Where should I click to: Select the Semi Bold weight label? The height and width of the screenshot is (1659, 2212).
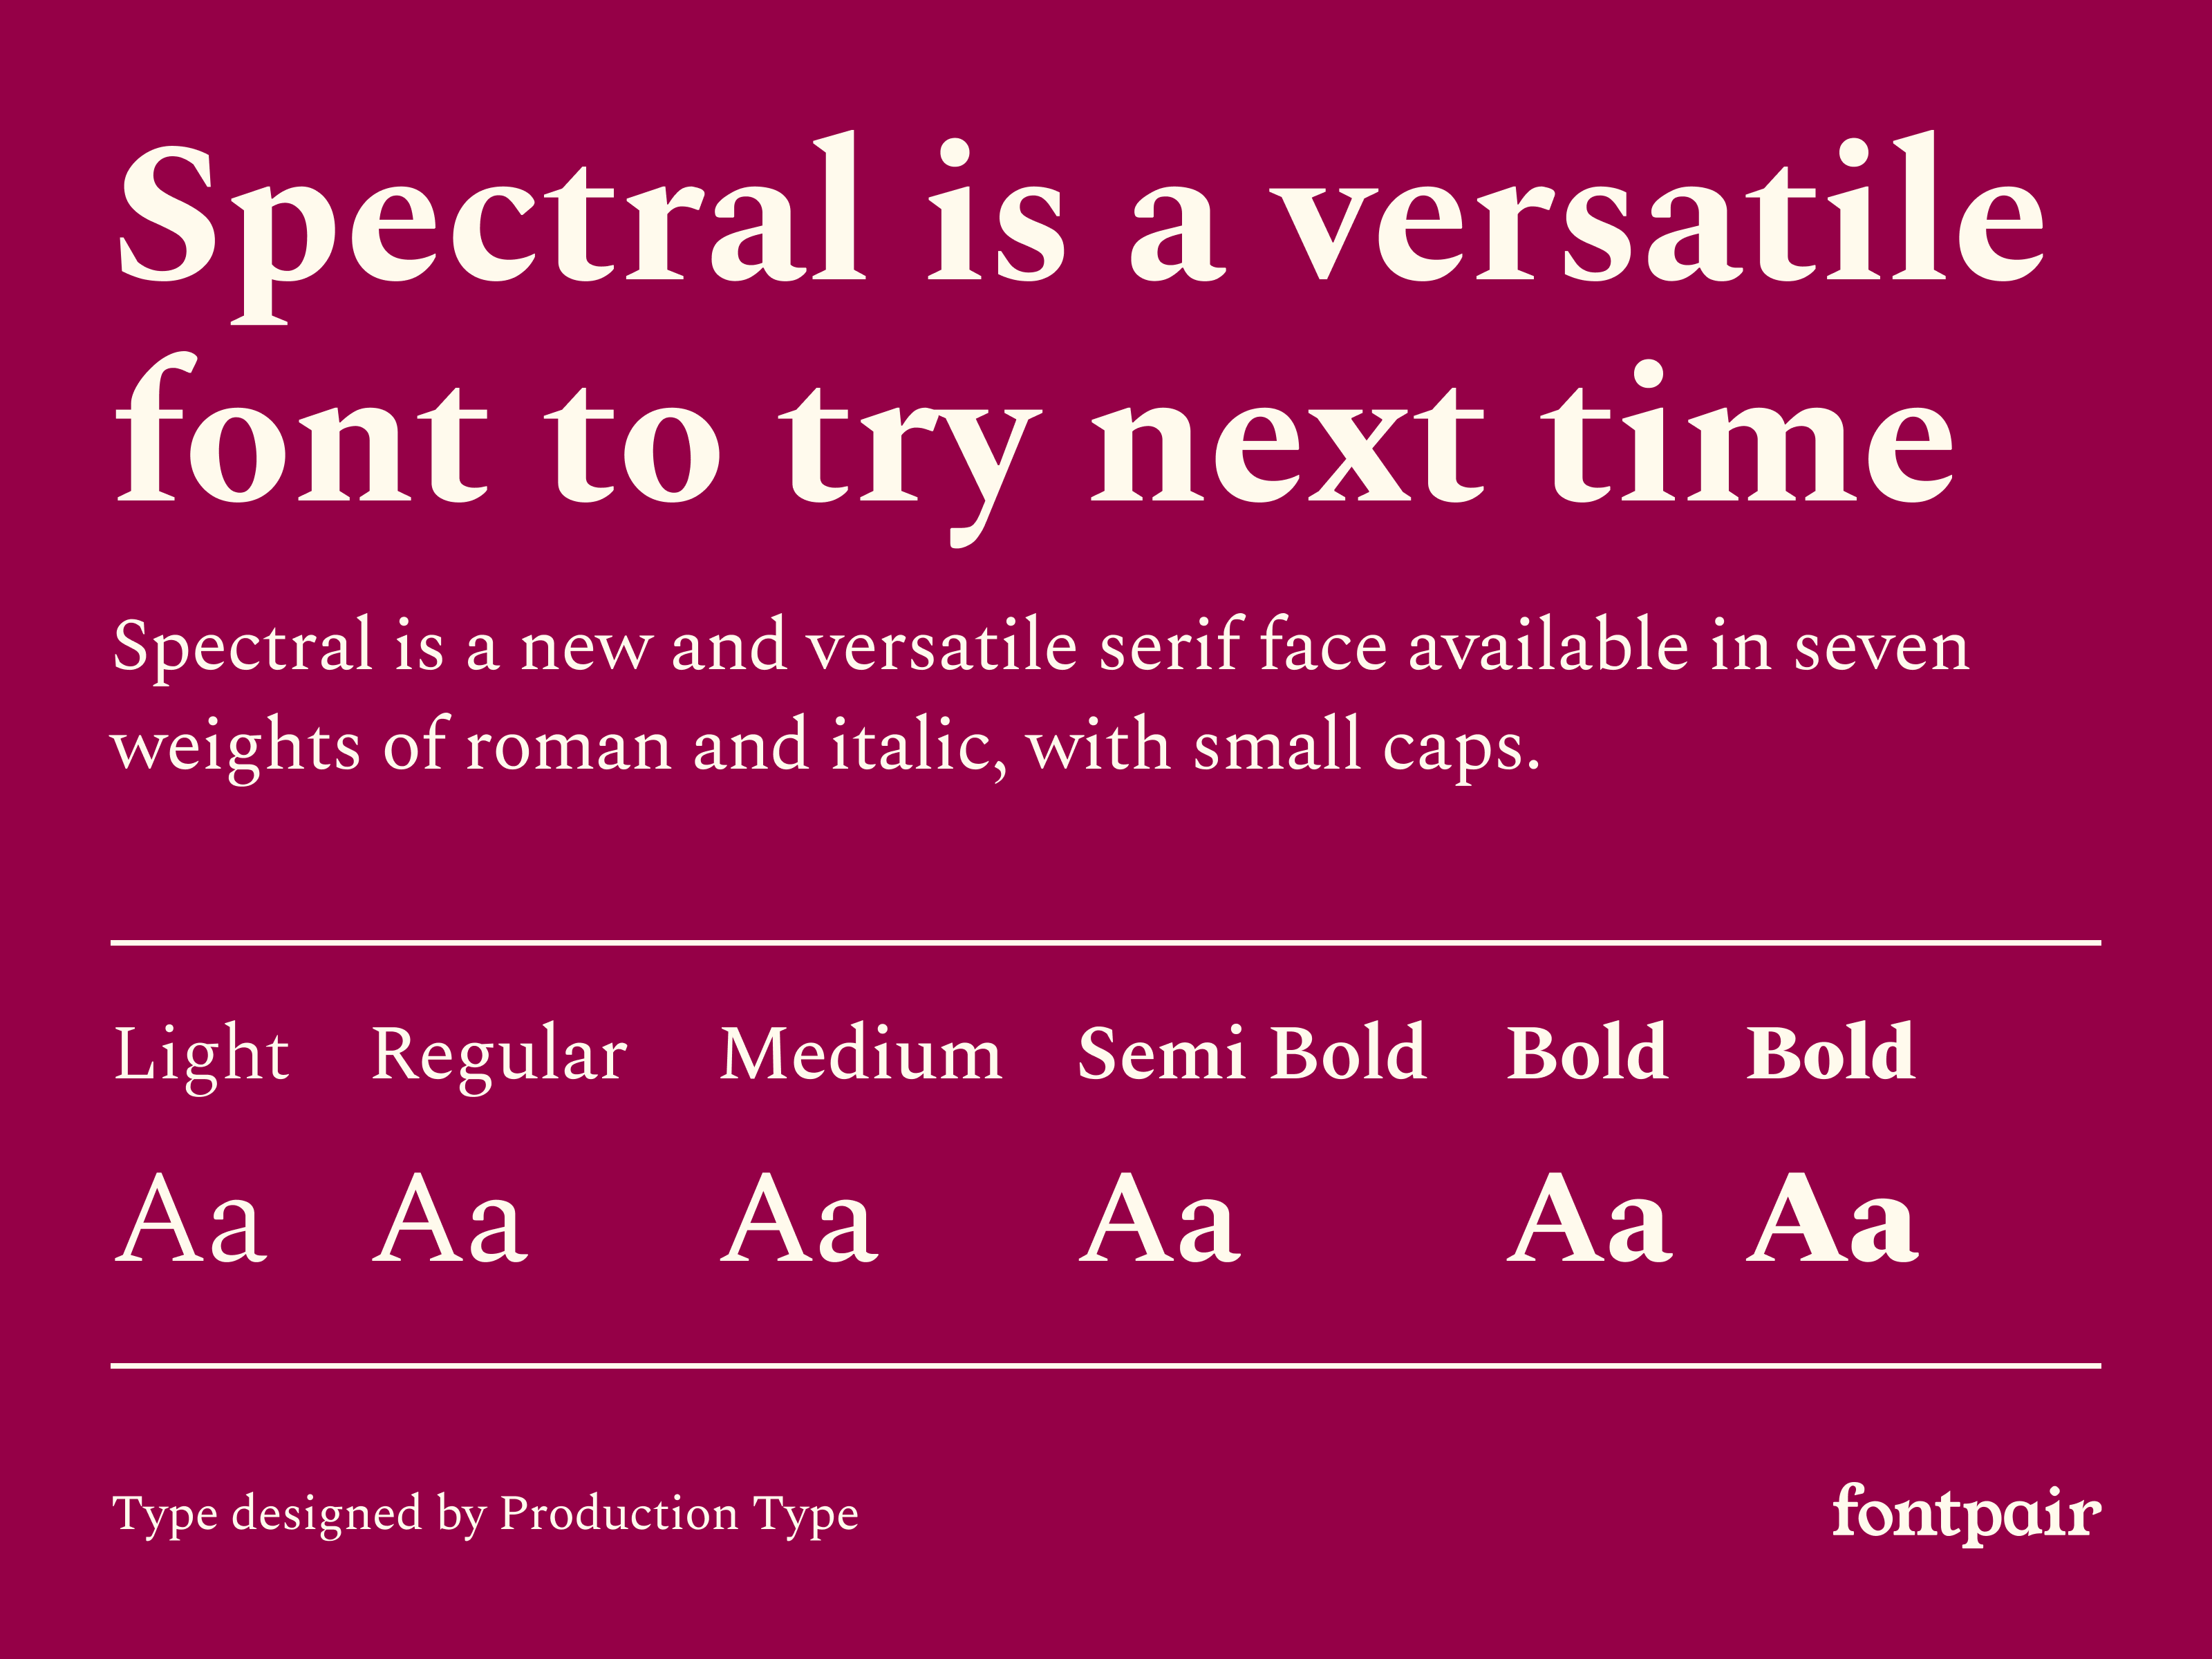tap(1251, 1054)
